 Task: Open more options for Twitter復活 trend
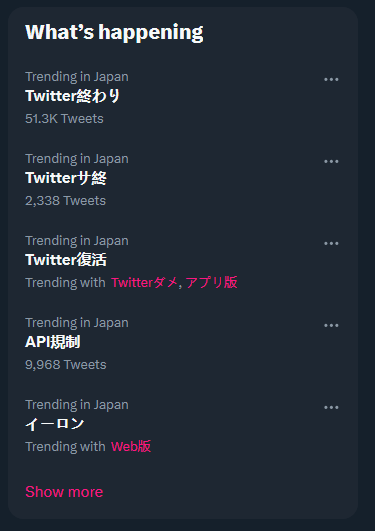(331, 243)
